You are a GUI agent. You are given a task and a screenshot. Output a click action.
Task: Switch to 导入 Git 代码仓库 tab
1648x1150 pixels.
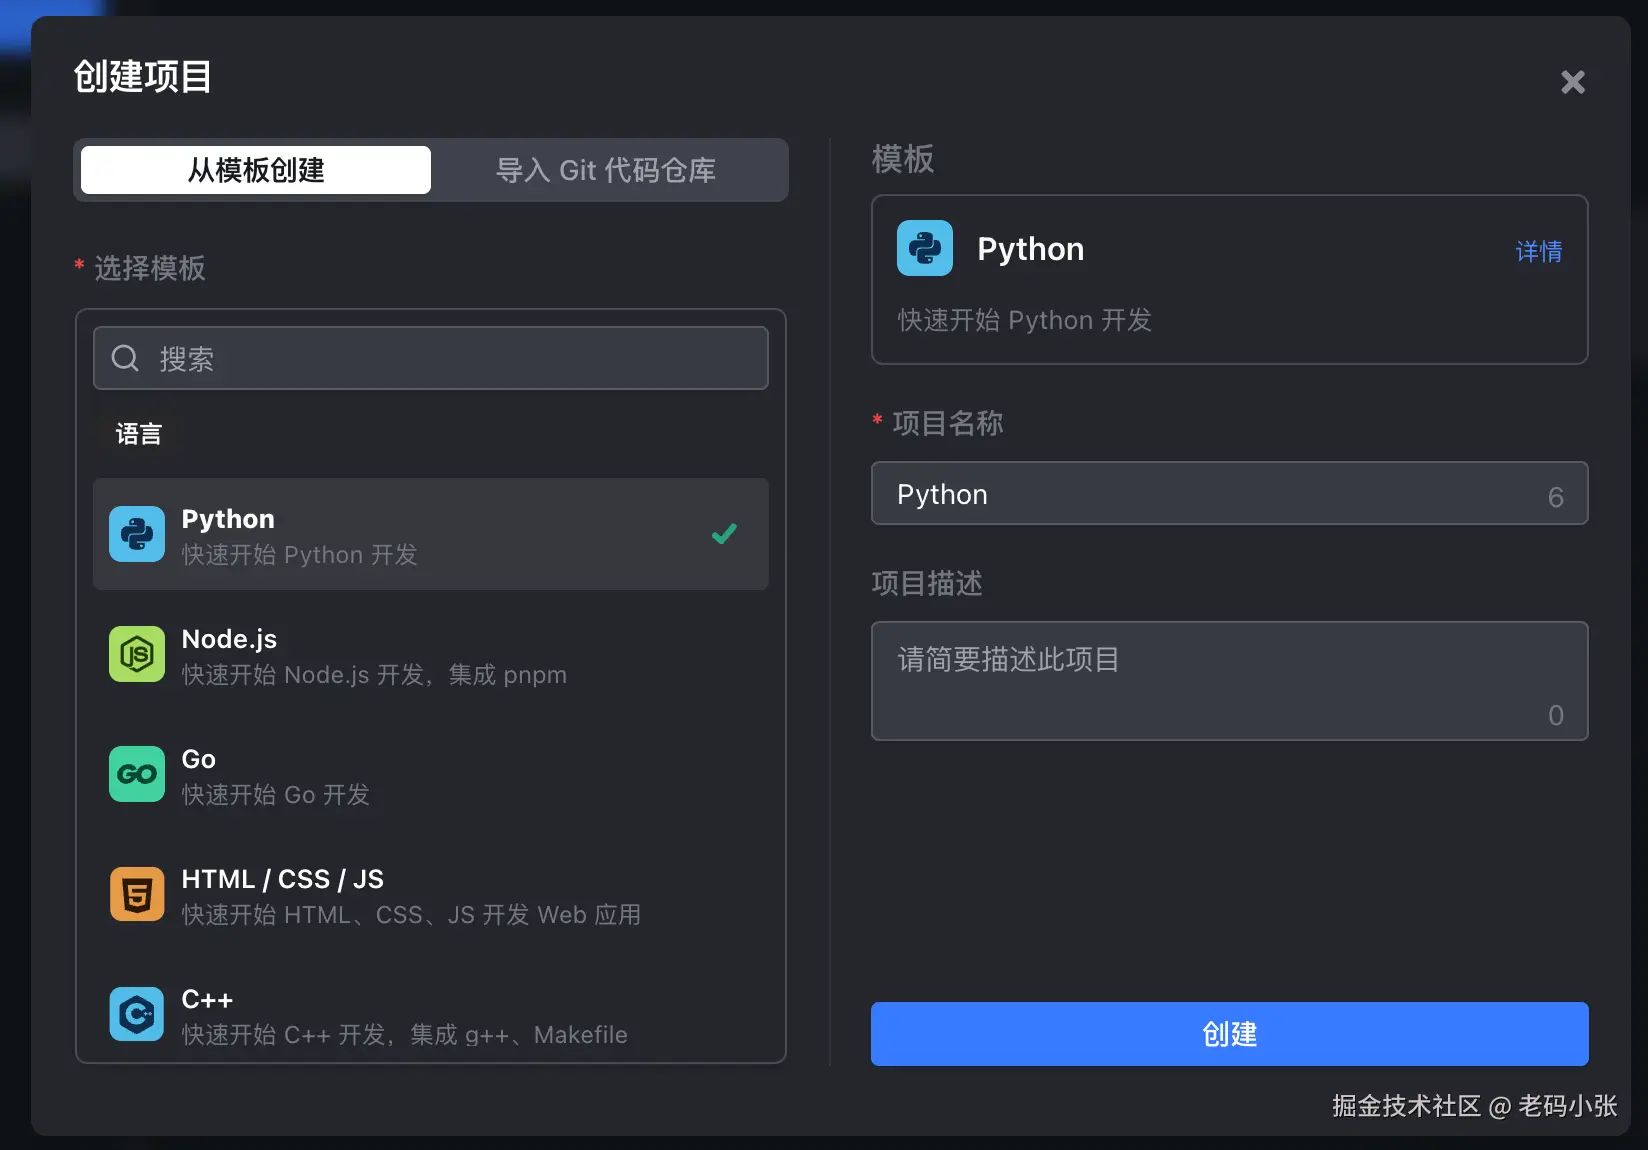pos(606,170)
